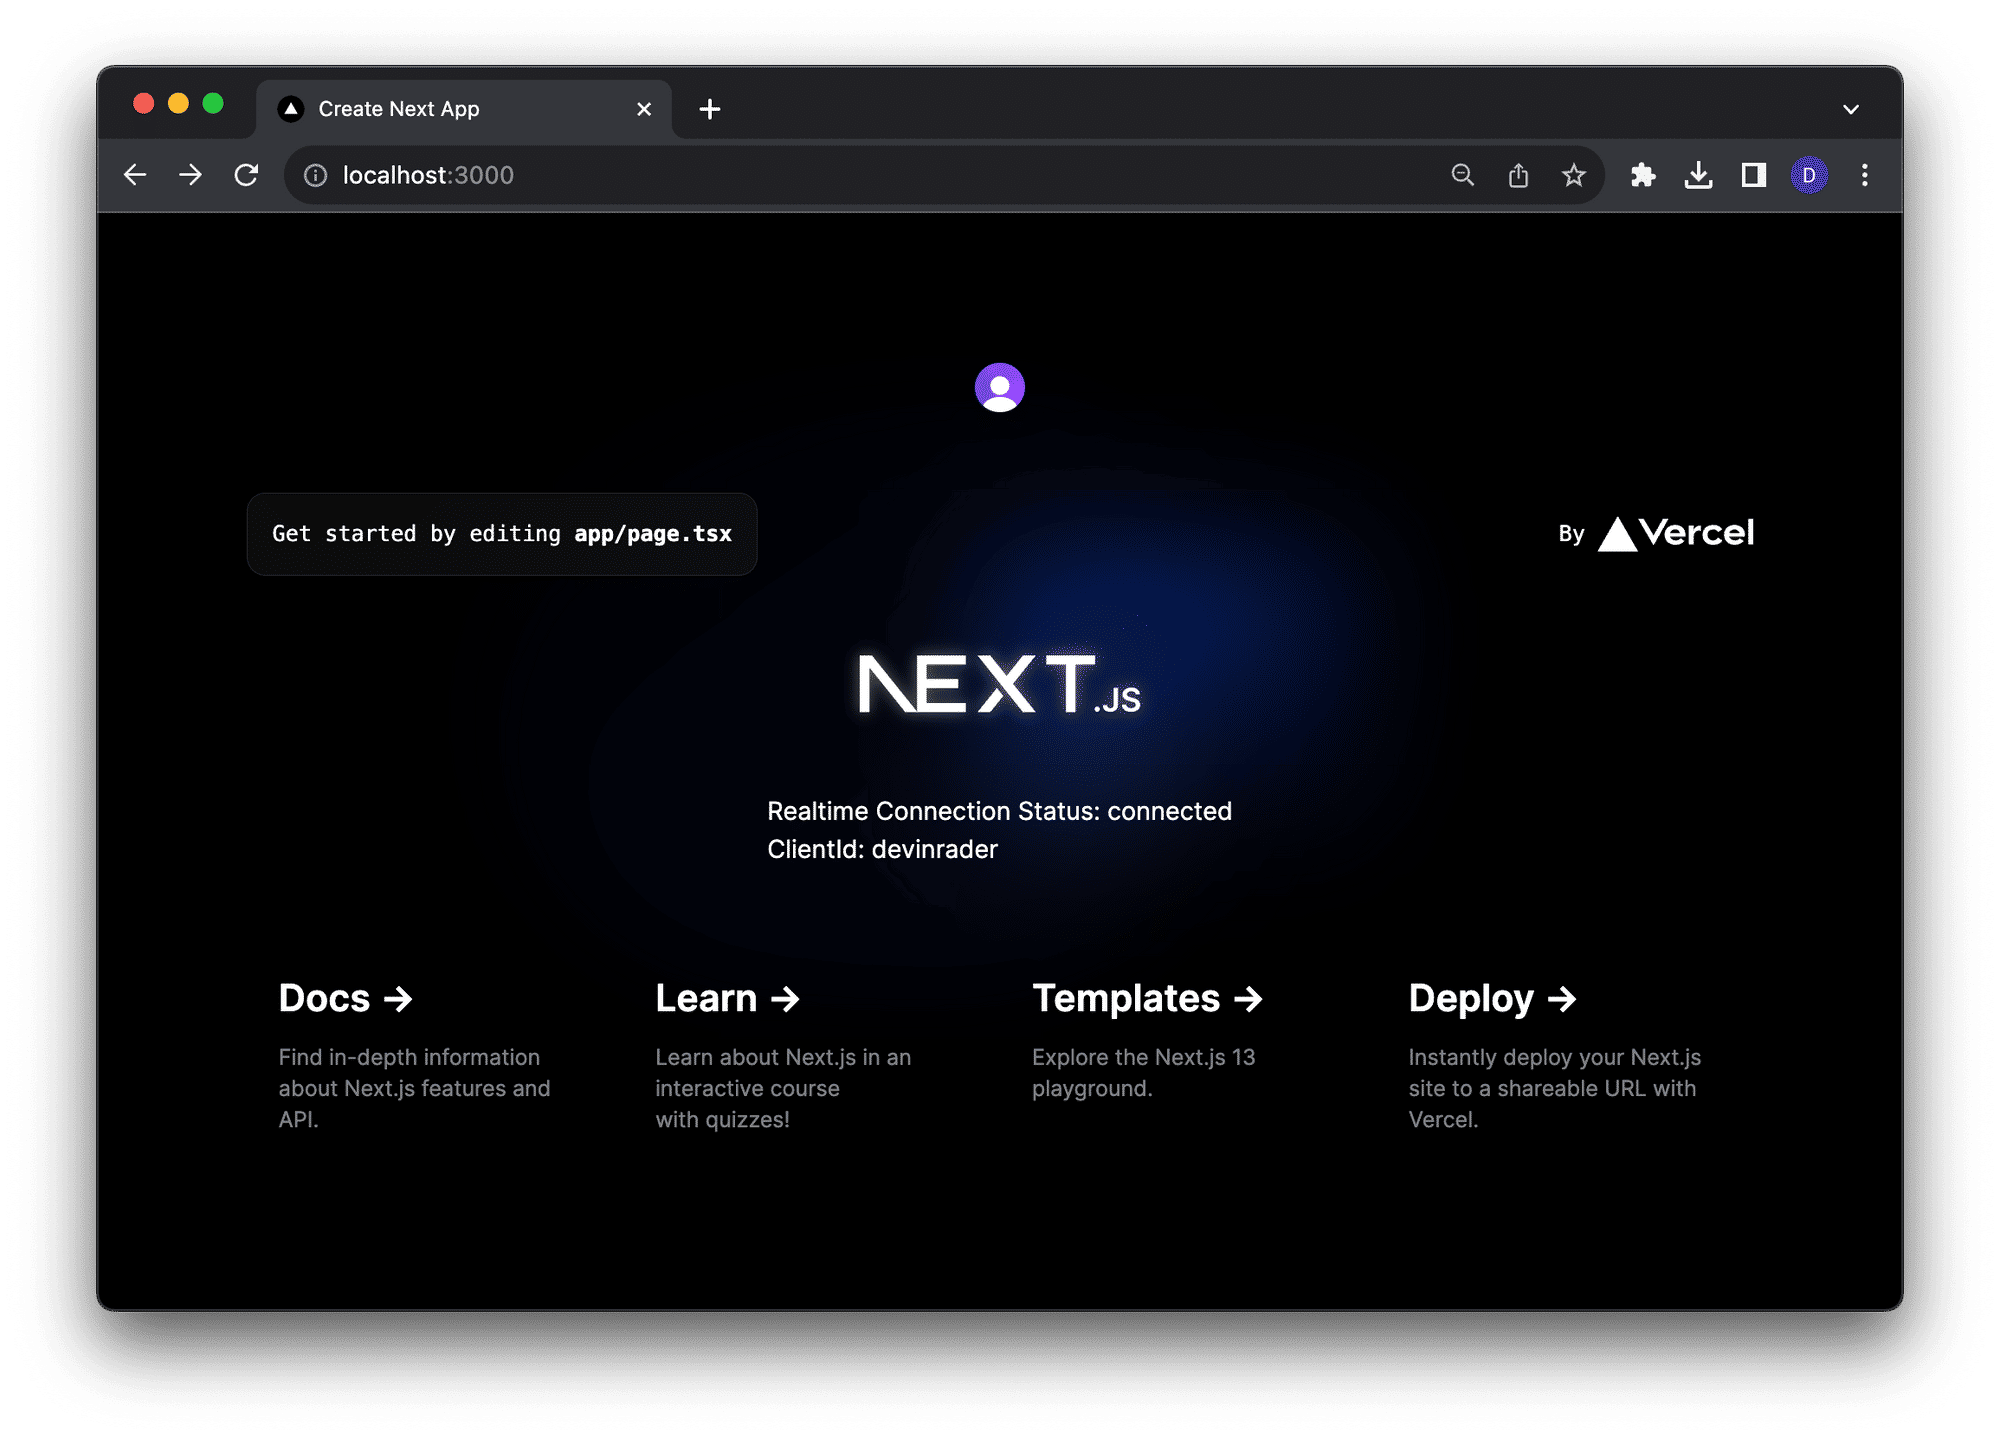
Task: View site information icon in address bar
Action: tap(316, 175)
